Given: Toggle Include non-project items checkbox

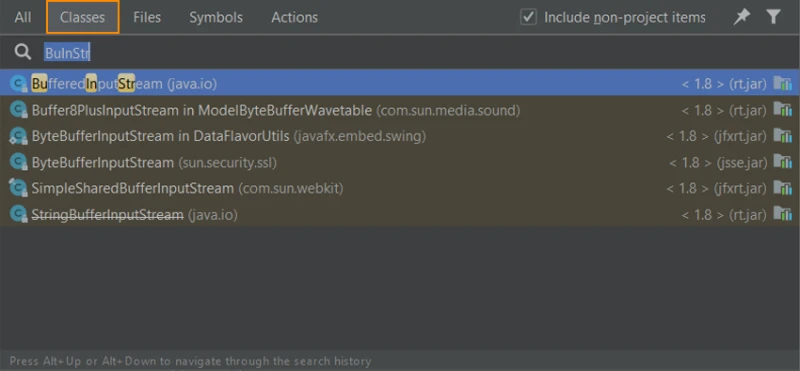Looking at the screenshot, I should (x=528, y=17).
